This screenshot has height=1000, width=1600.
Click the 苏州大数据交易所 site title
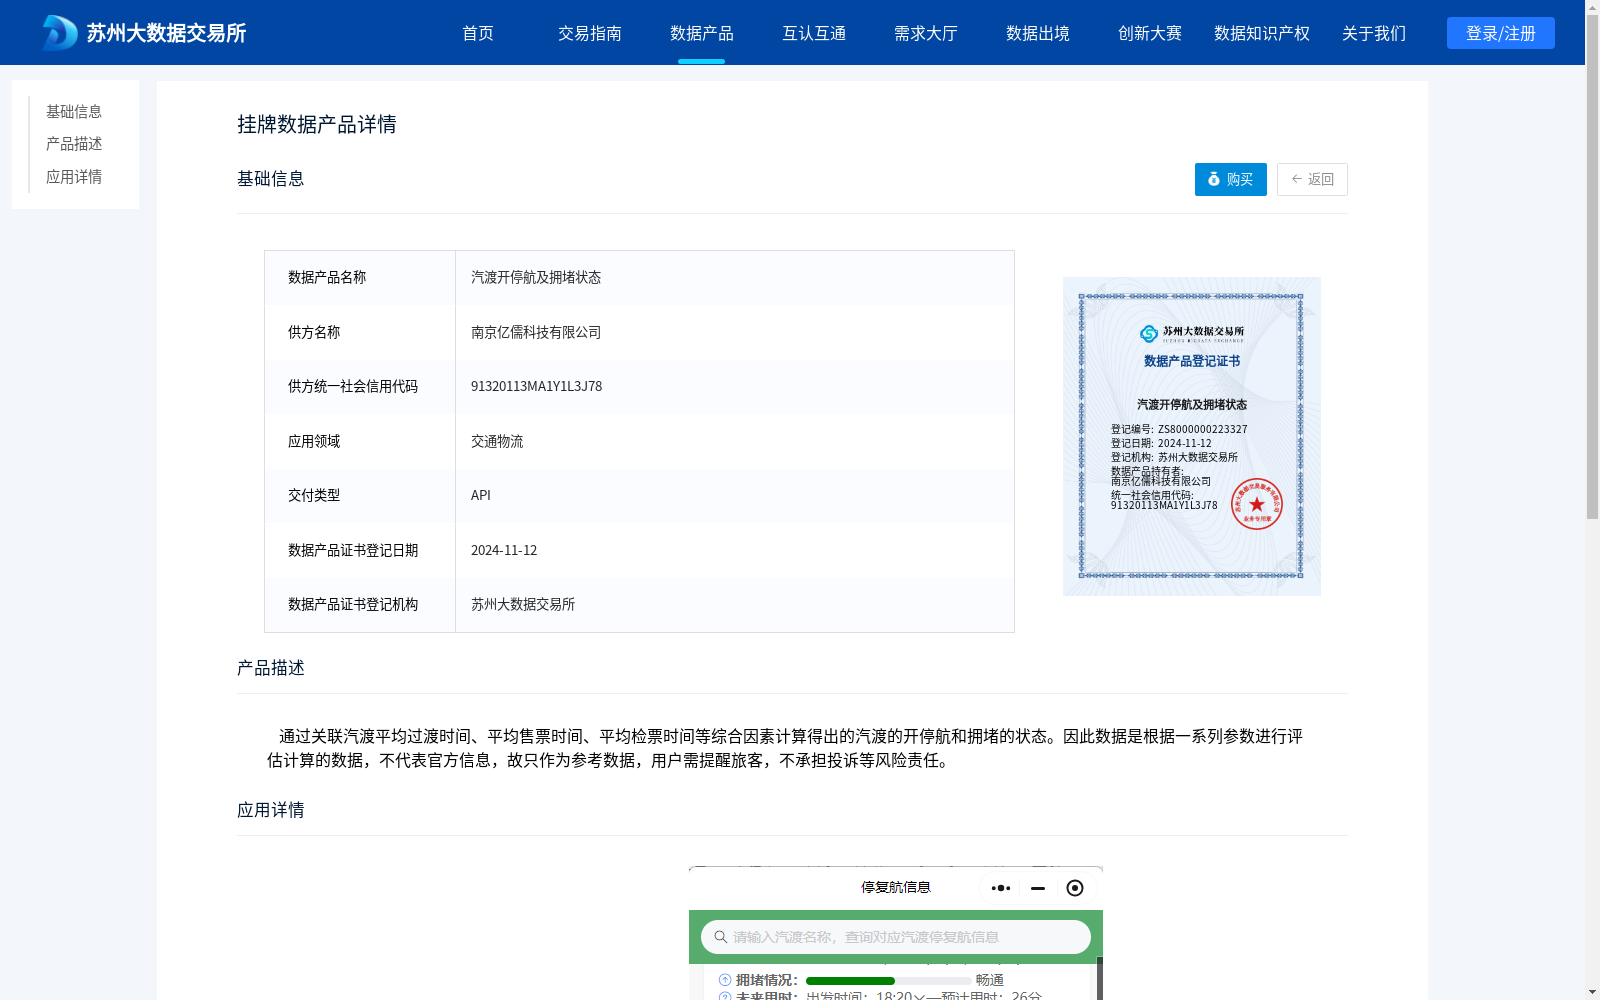coord(166,33)
